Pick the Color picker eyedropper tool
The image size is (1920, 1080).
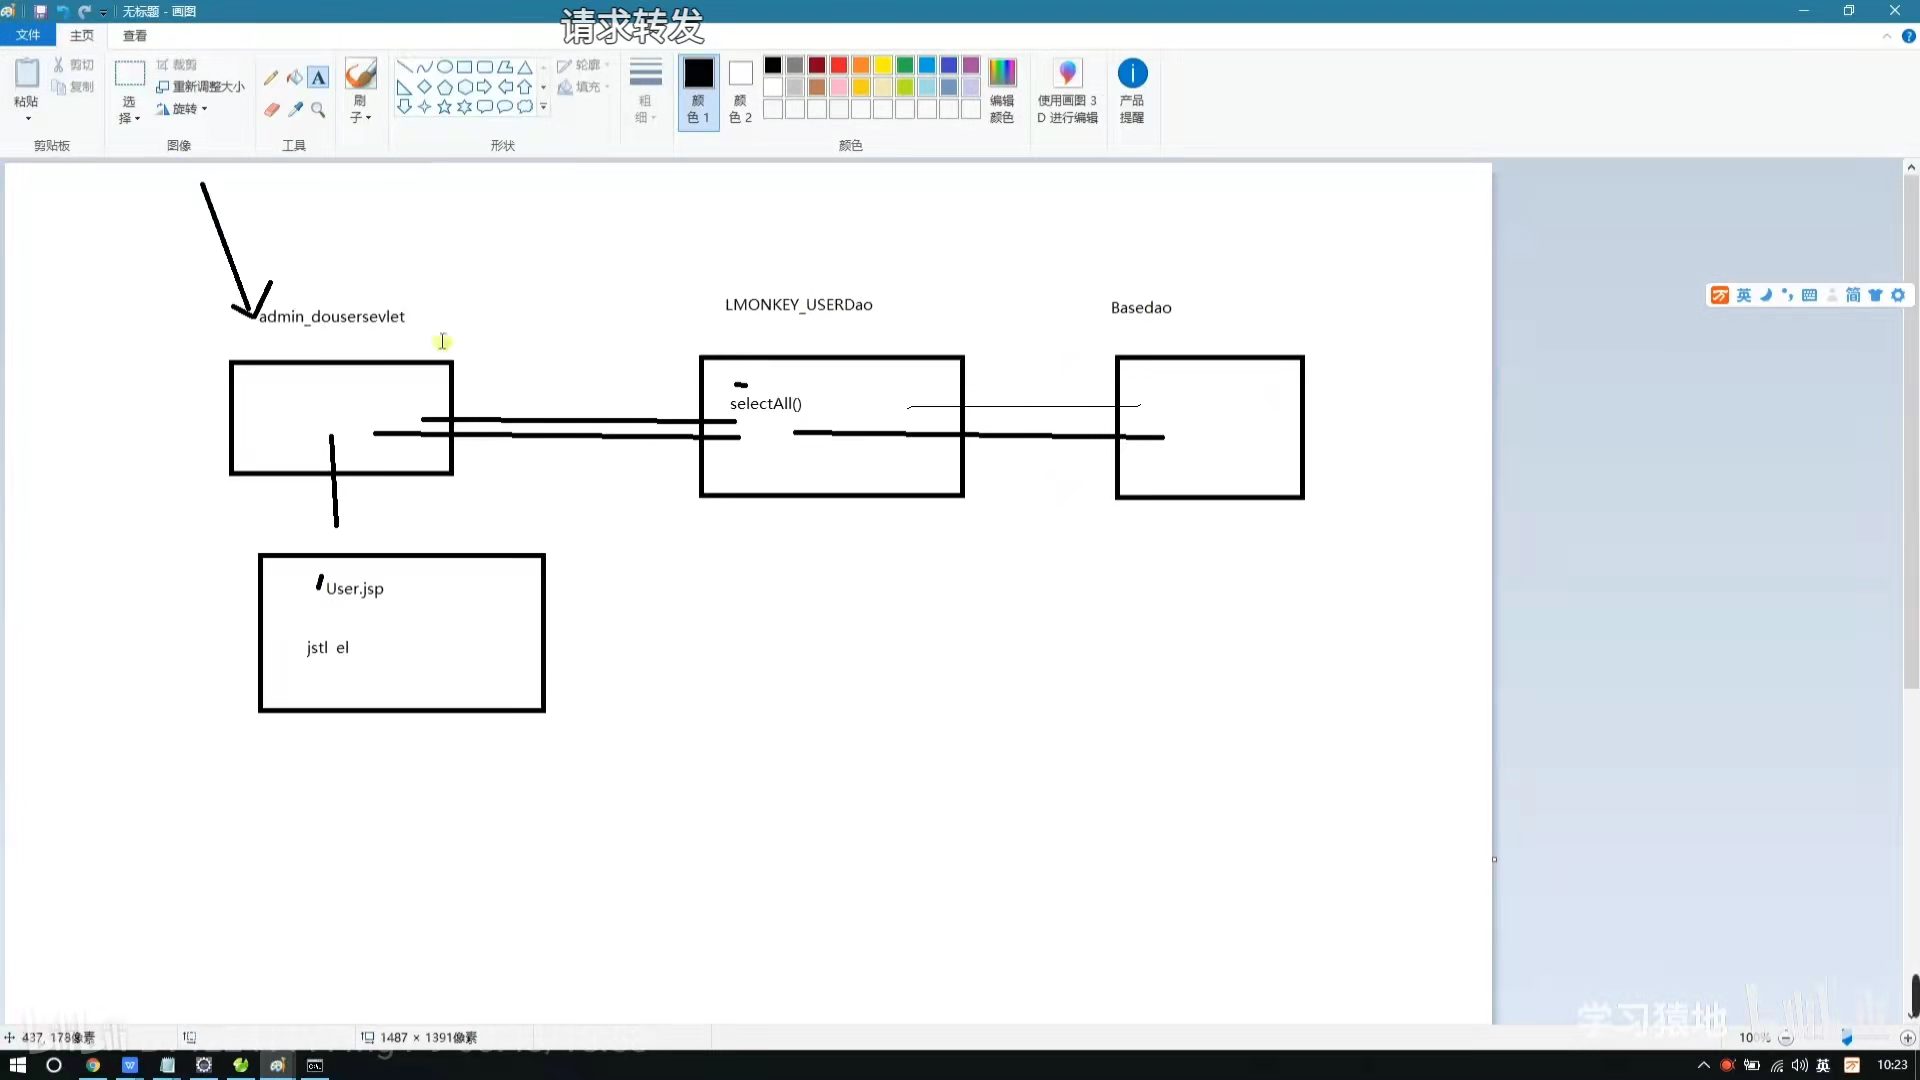pos(295,109)
